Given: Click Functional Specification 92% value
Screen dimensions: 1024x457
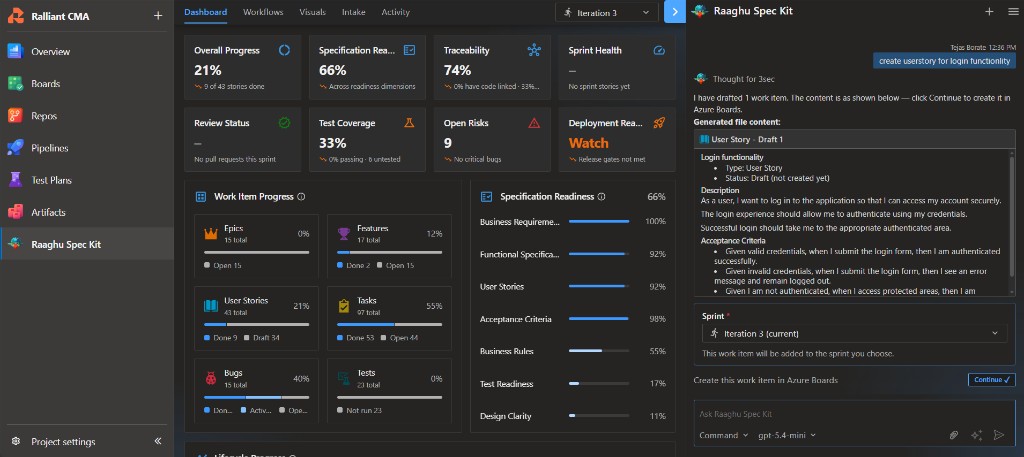Looking at the screenshot, I should (657, 254).
